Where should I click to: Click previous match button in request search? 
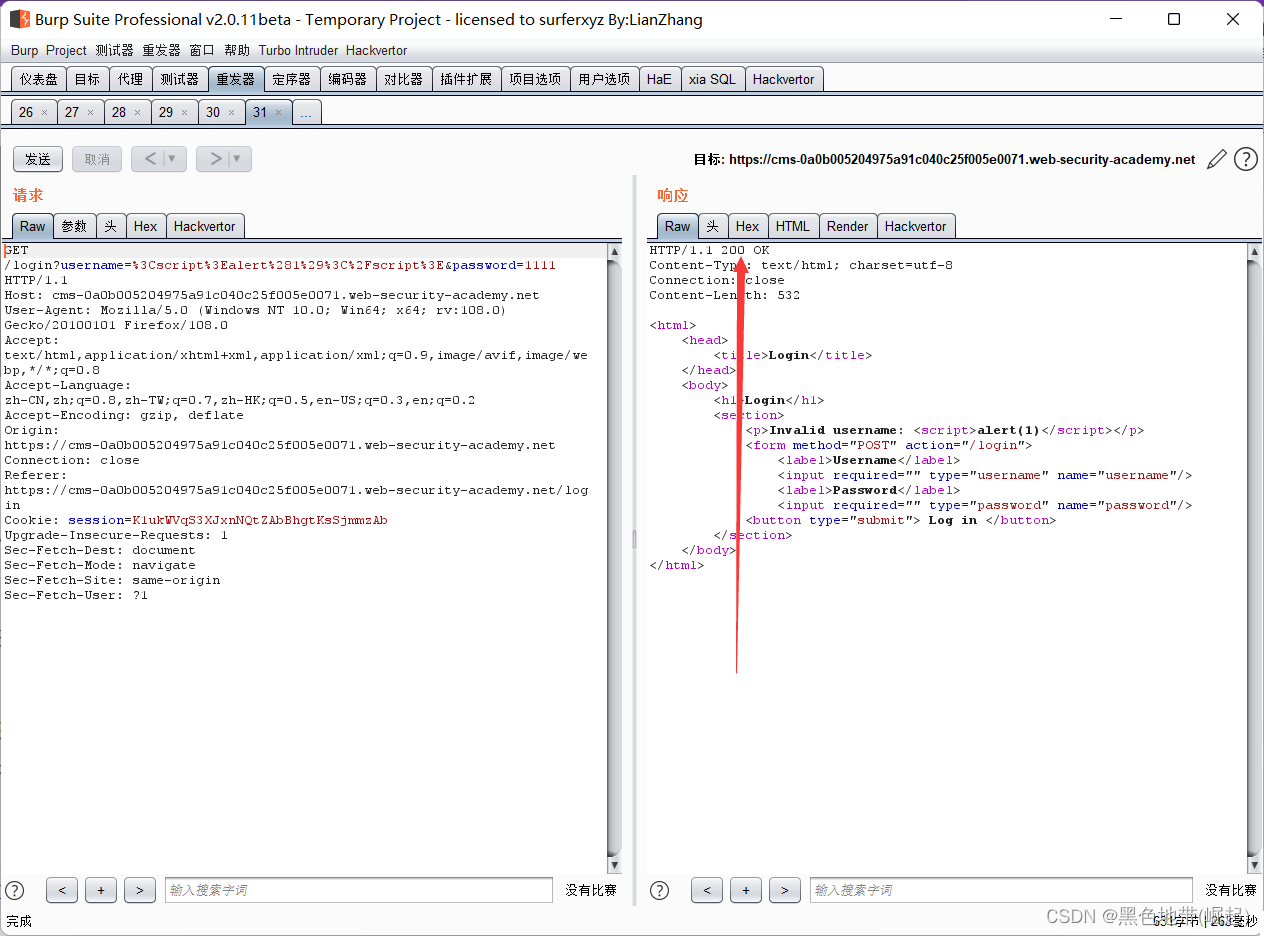tap(61, 890)
